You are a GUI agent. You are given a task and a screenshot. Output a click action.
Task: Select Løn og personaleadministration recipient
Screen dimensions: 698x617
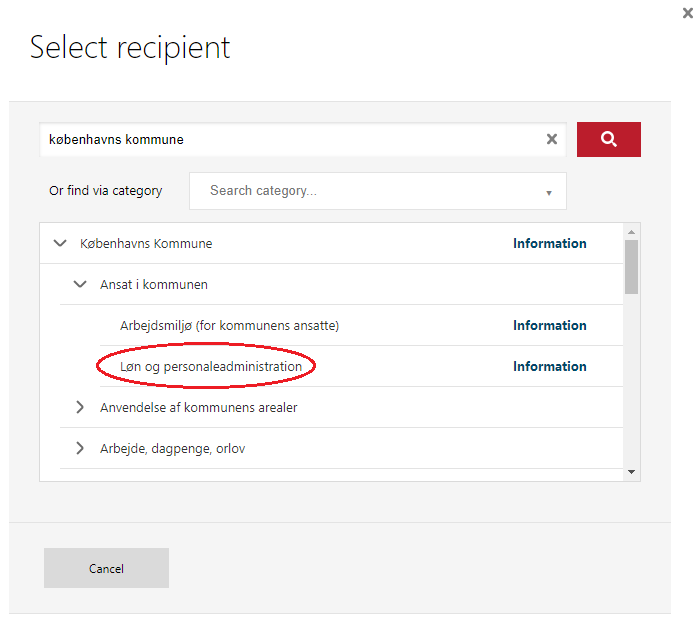211,367
